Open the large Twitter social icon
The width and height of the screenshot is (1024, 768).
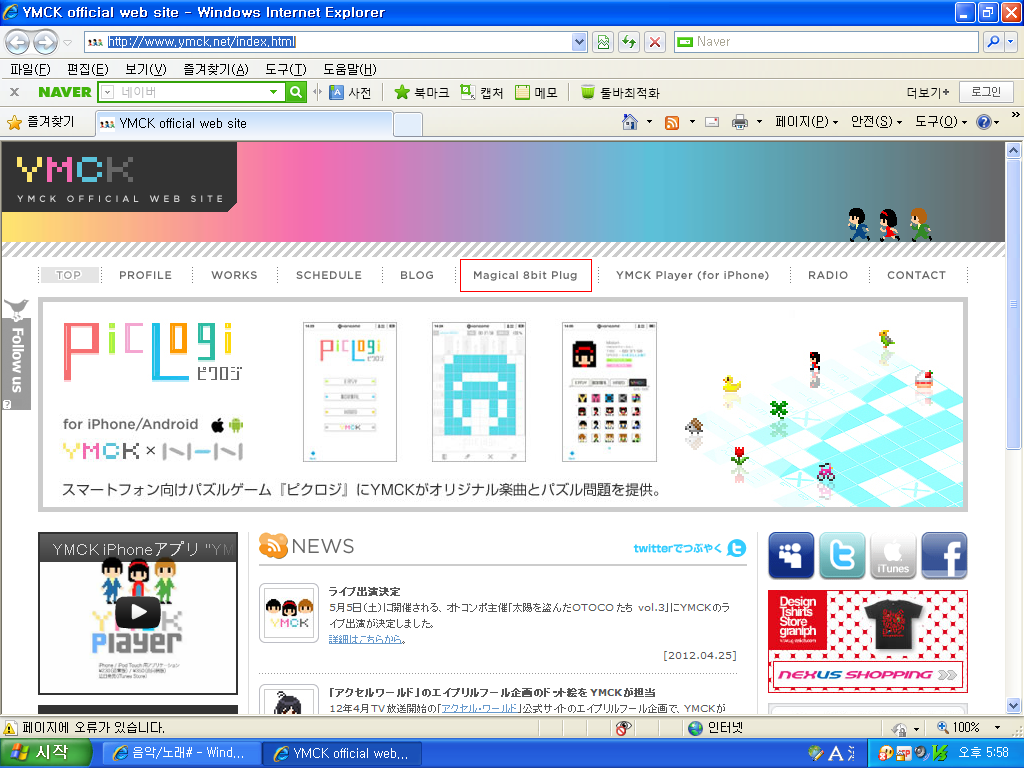(842, 556)
